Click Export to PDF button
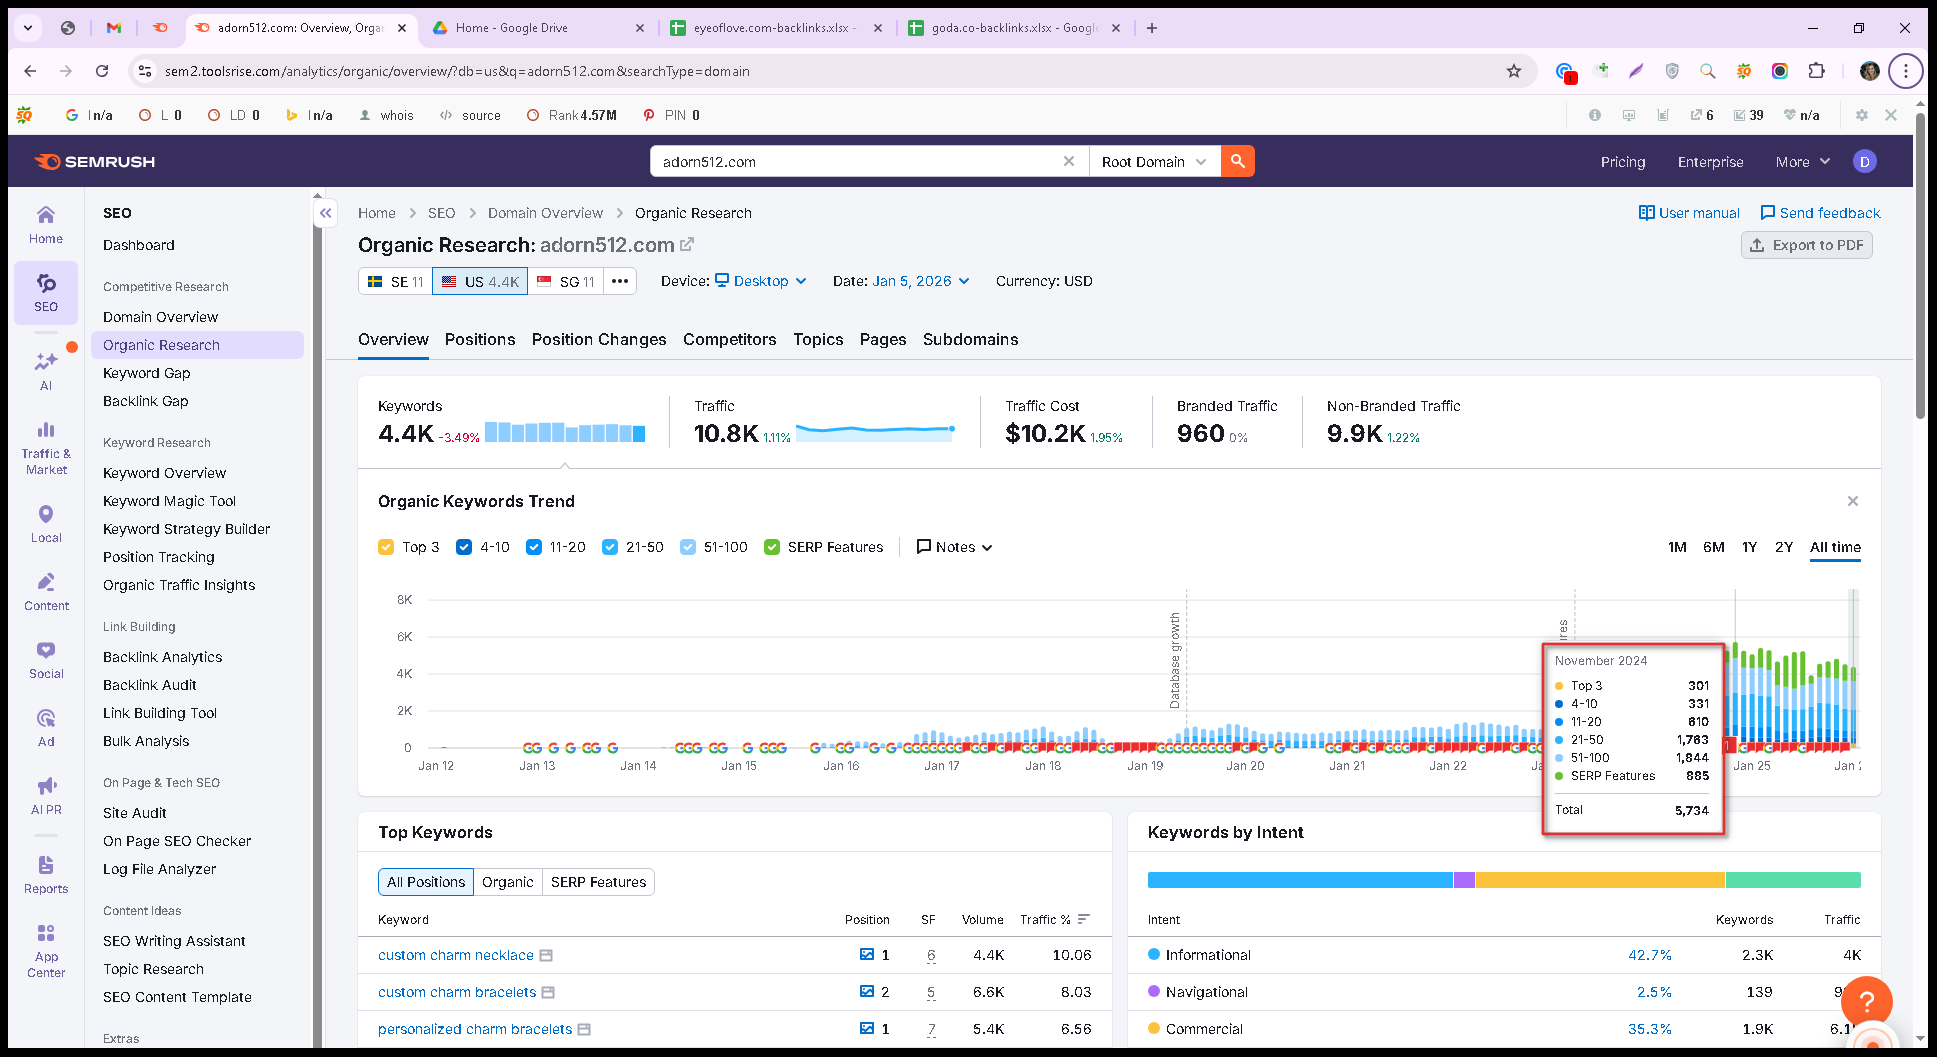1937x1057 pixels. pyautogui.click(x=1807, y=245)
